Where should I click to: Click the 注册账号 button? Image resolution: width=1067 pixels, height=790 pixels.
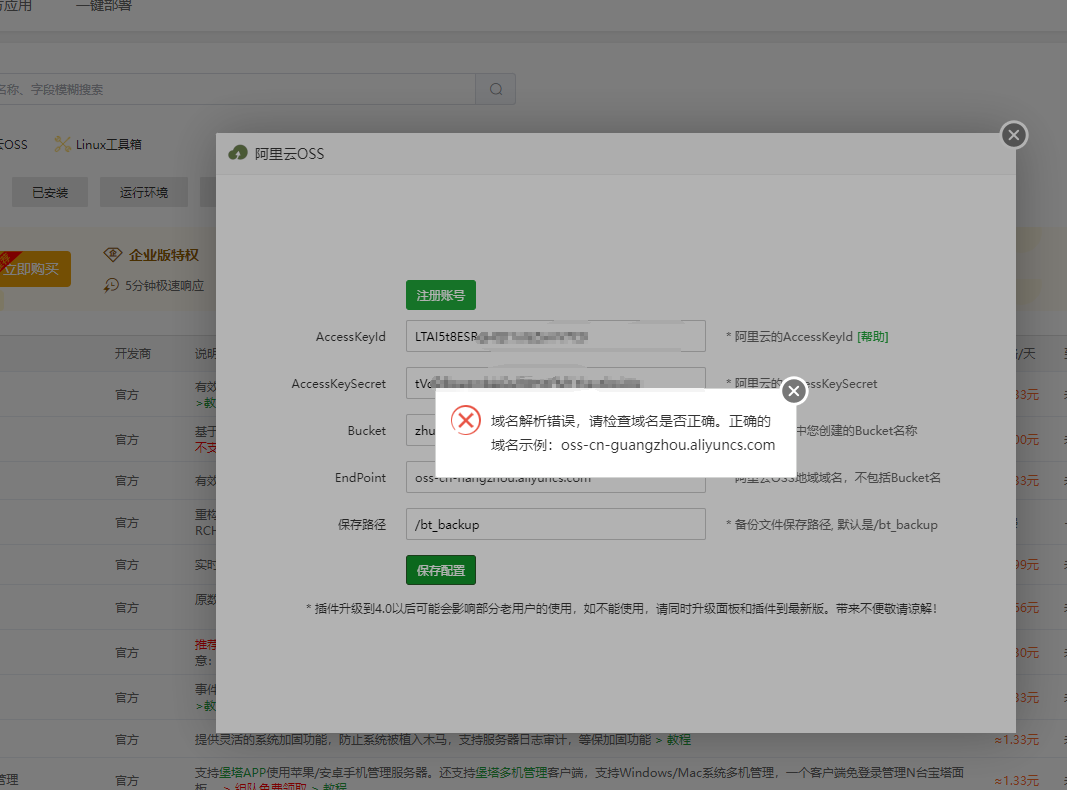pyautogui.click(x=441, y=295)
